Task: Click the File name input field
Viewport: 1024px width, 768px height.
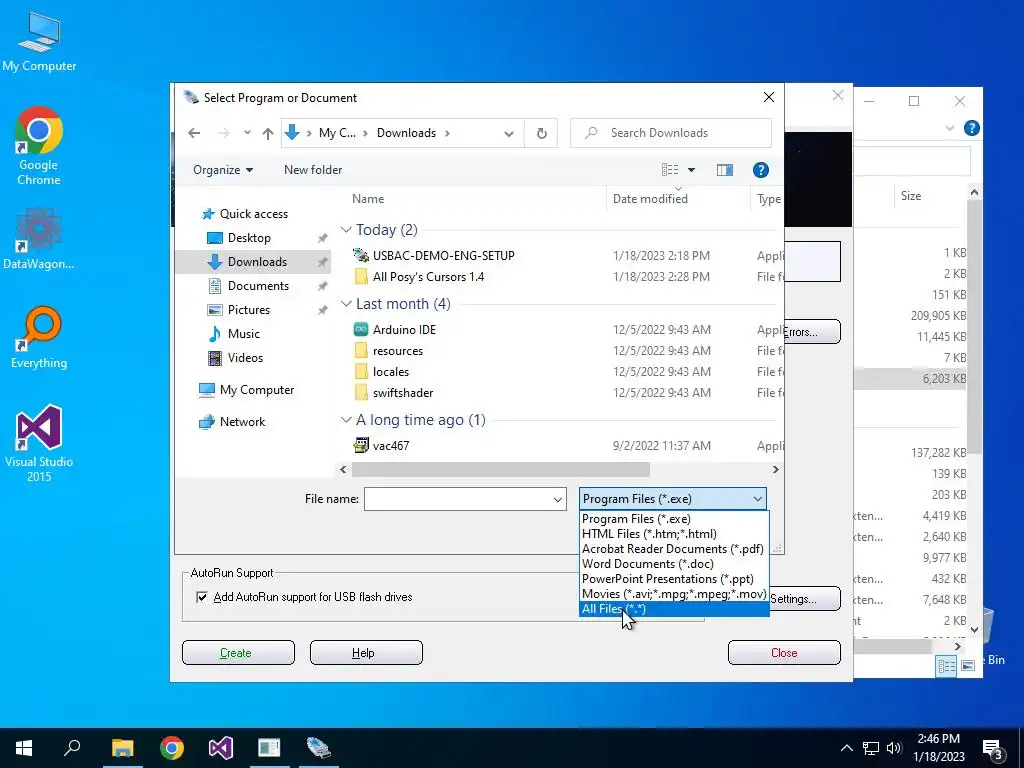Action: coord(457,500)
